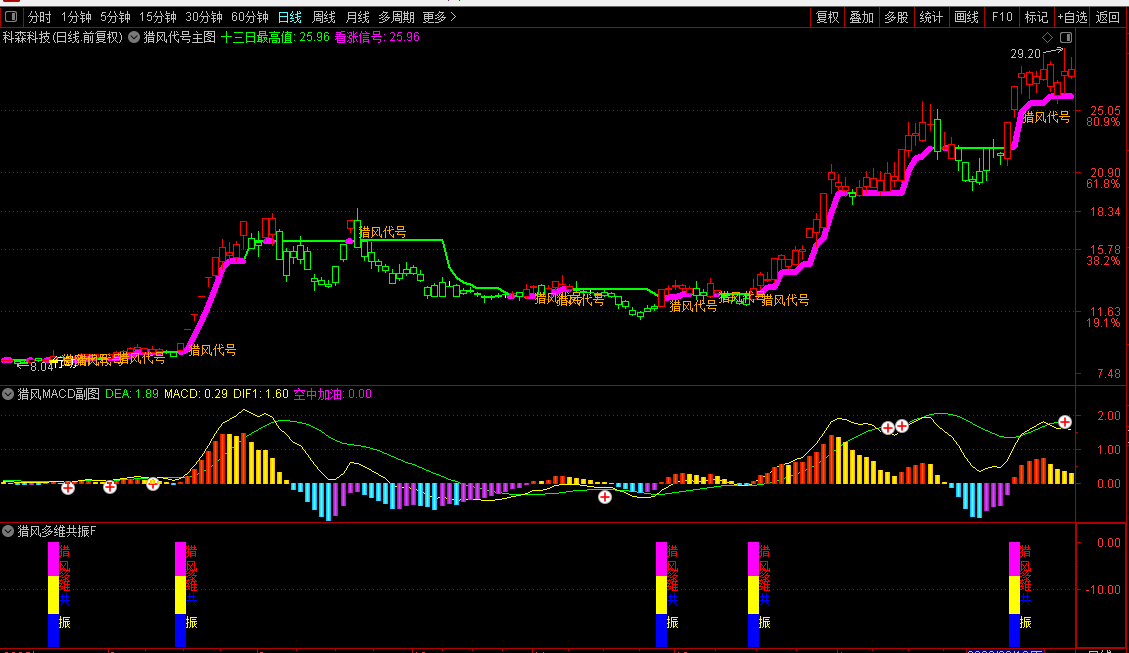Click the 统计 statistics button
Viewport: 1129px width, 653px height.
[x=931, y=17]
